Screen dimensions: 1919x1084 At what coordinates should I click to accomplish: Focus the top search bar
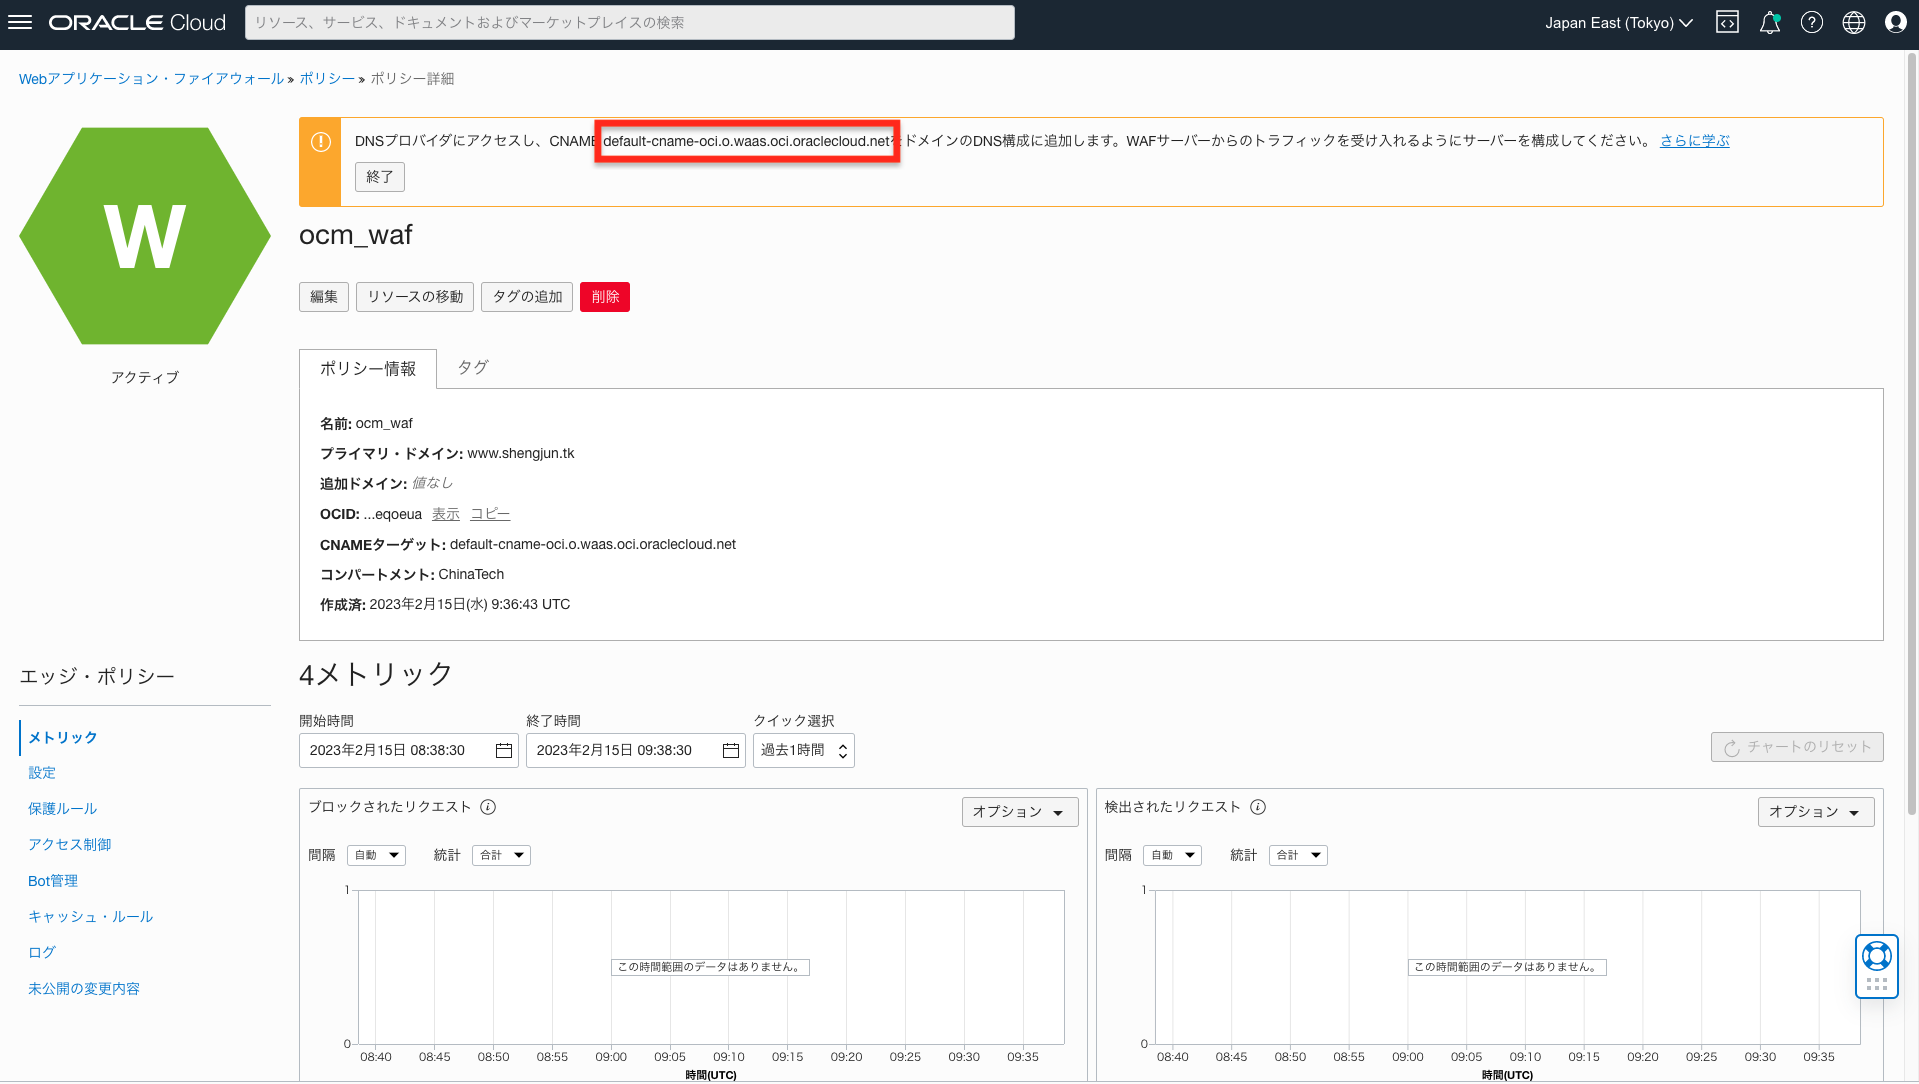pos(630,22)
